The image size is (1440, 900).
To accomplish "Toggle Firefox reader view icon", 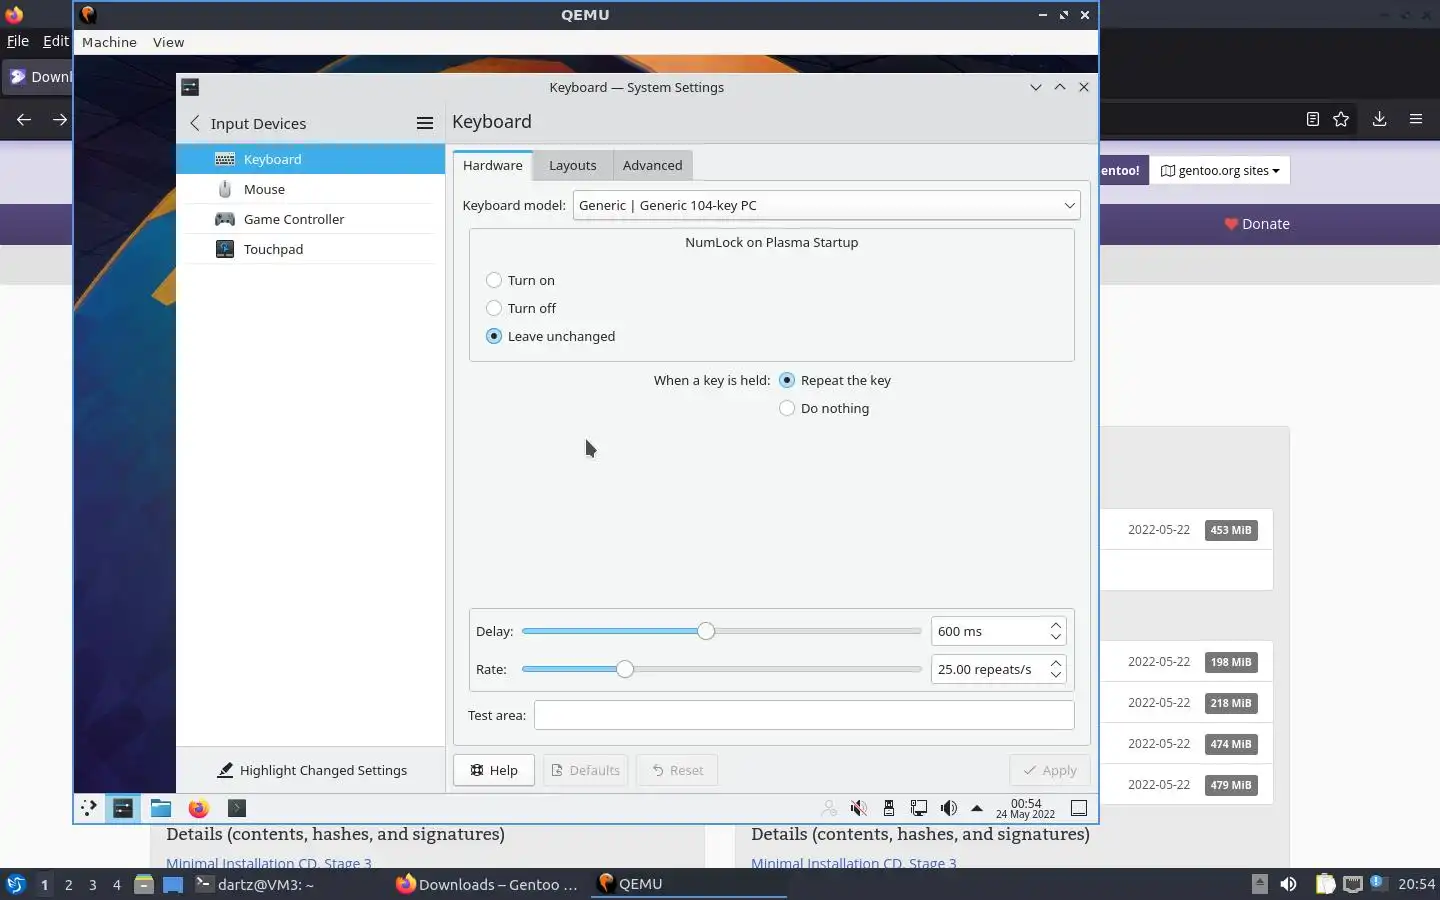I will coord(1313,119).
